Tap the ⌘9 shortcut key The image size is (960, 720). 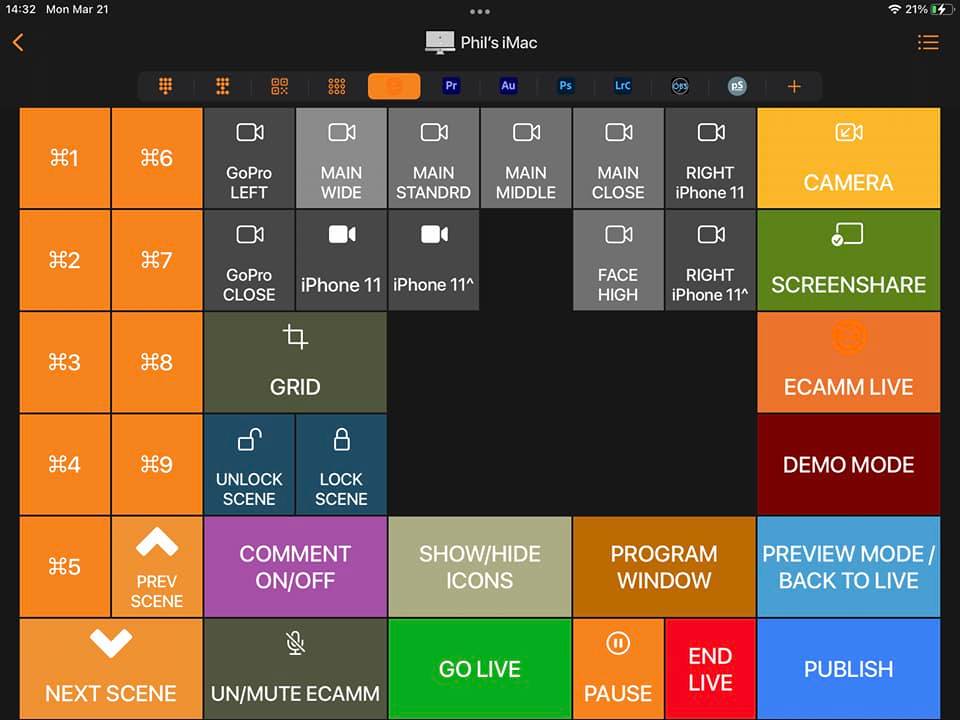(x=157, y=465)
